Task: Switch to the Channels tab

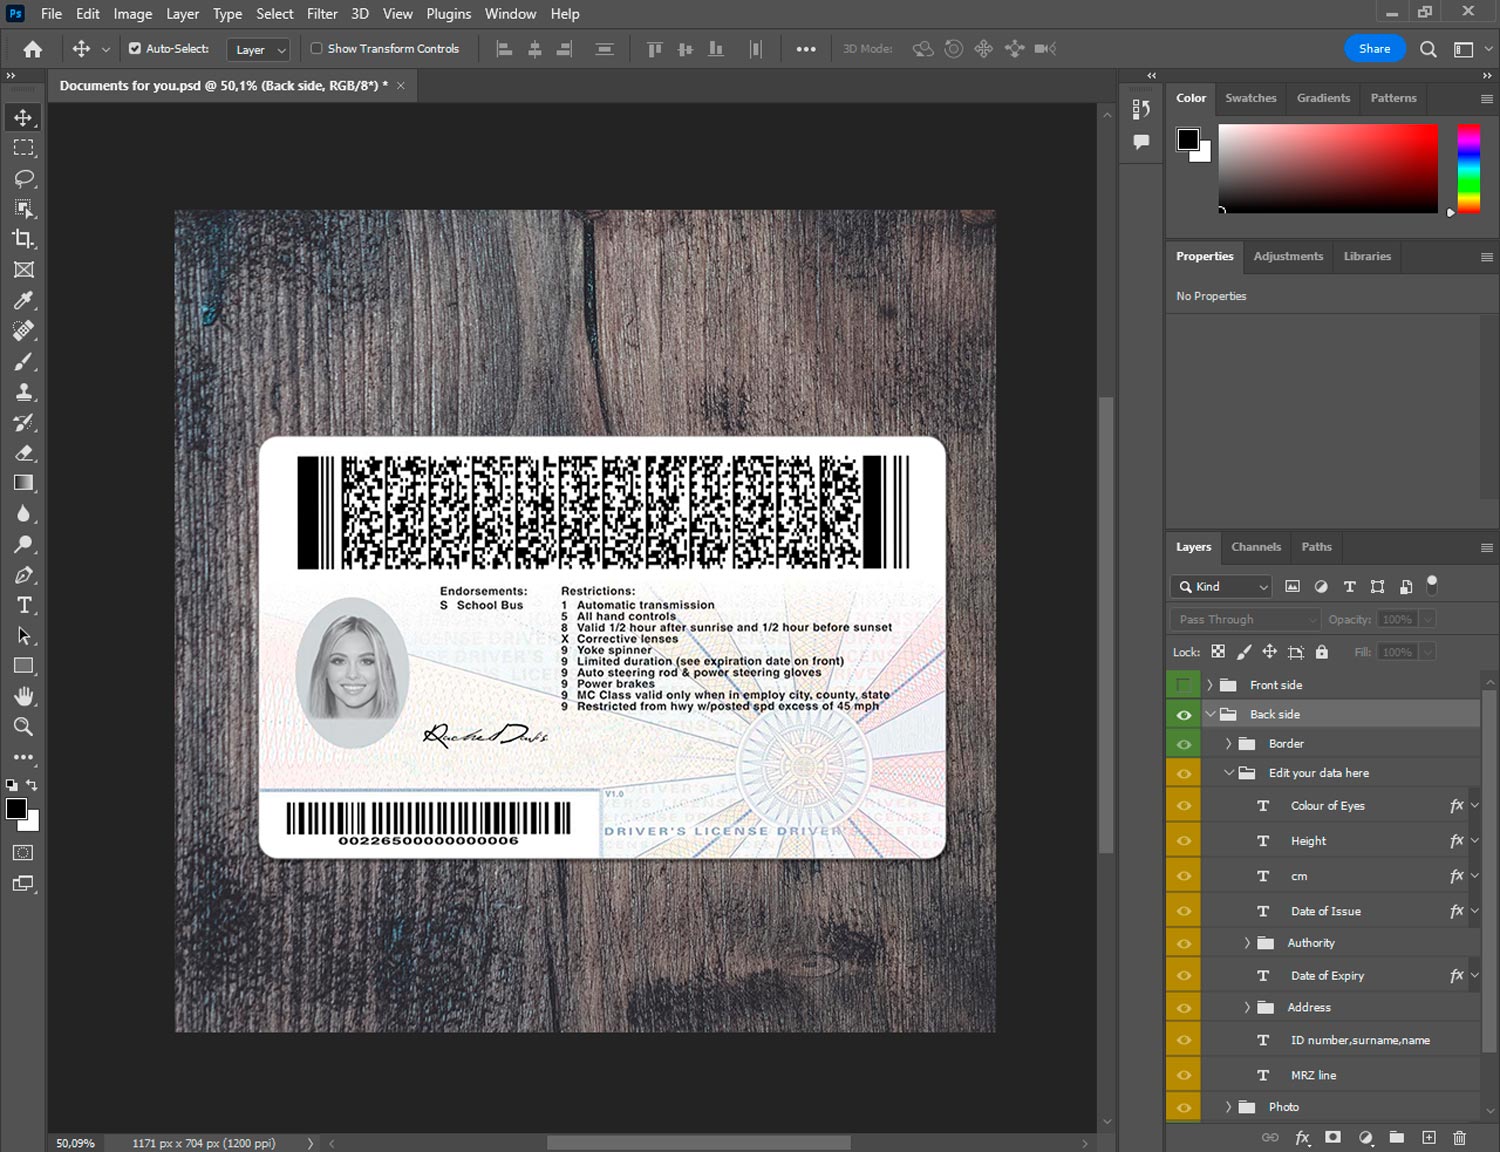Action: [1255, 547]
